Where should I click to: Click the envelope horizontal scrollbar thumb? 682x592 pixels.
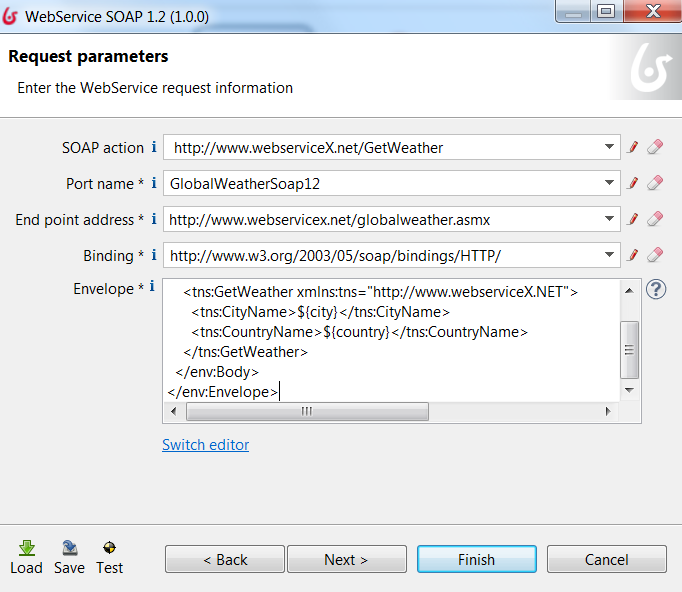coord(307,411)
